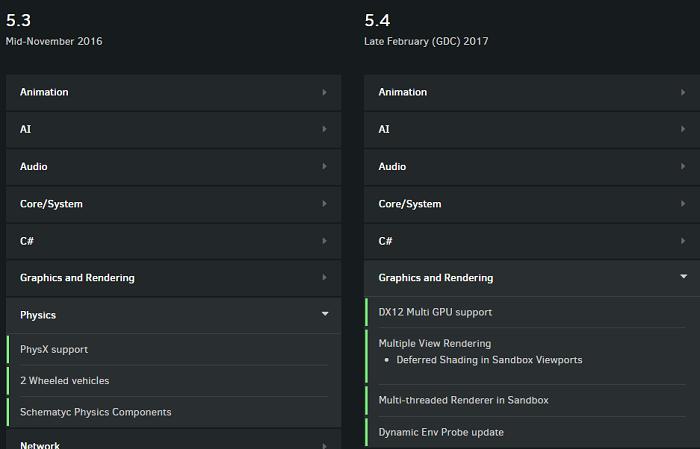Click the Mid-November 2016 date text
700x449 pixels.
click(x=54, y=42)
